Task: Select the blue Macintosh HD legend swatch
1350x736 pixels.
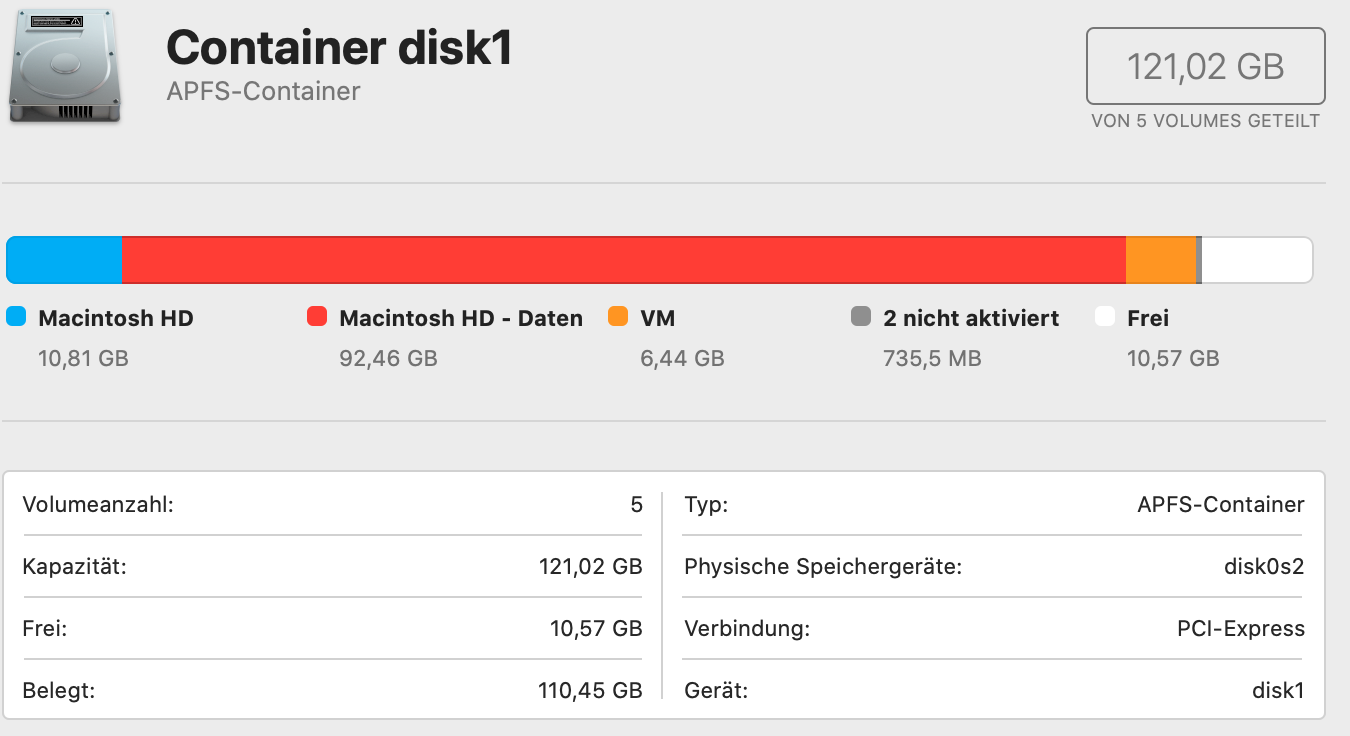Action: point(16,317)
